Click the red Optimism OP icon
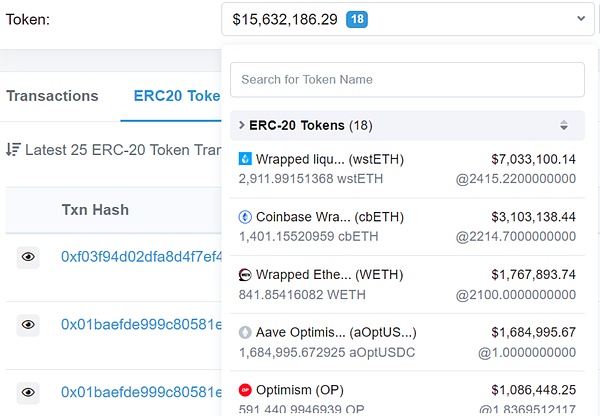Screen dimensions: 600x416 pyautogui.click(x=245, y=389)
